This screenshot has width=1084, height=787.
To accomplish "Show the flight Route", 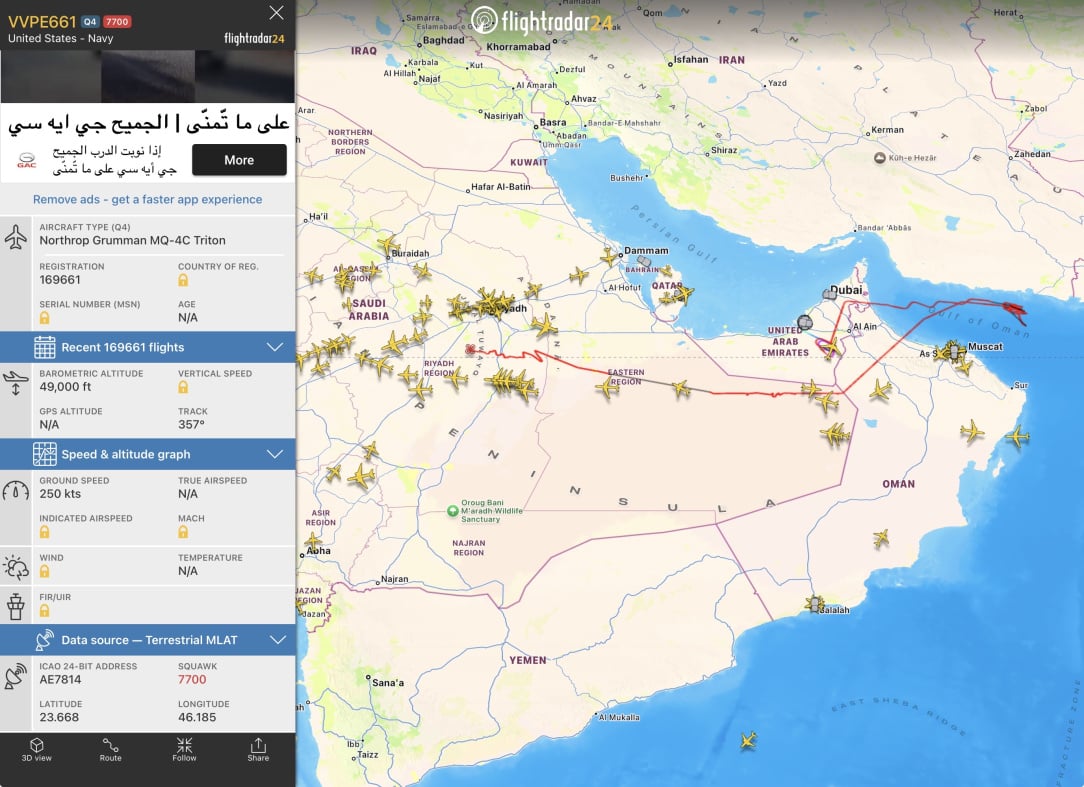I will coord(111,750).
